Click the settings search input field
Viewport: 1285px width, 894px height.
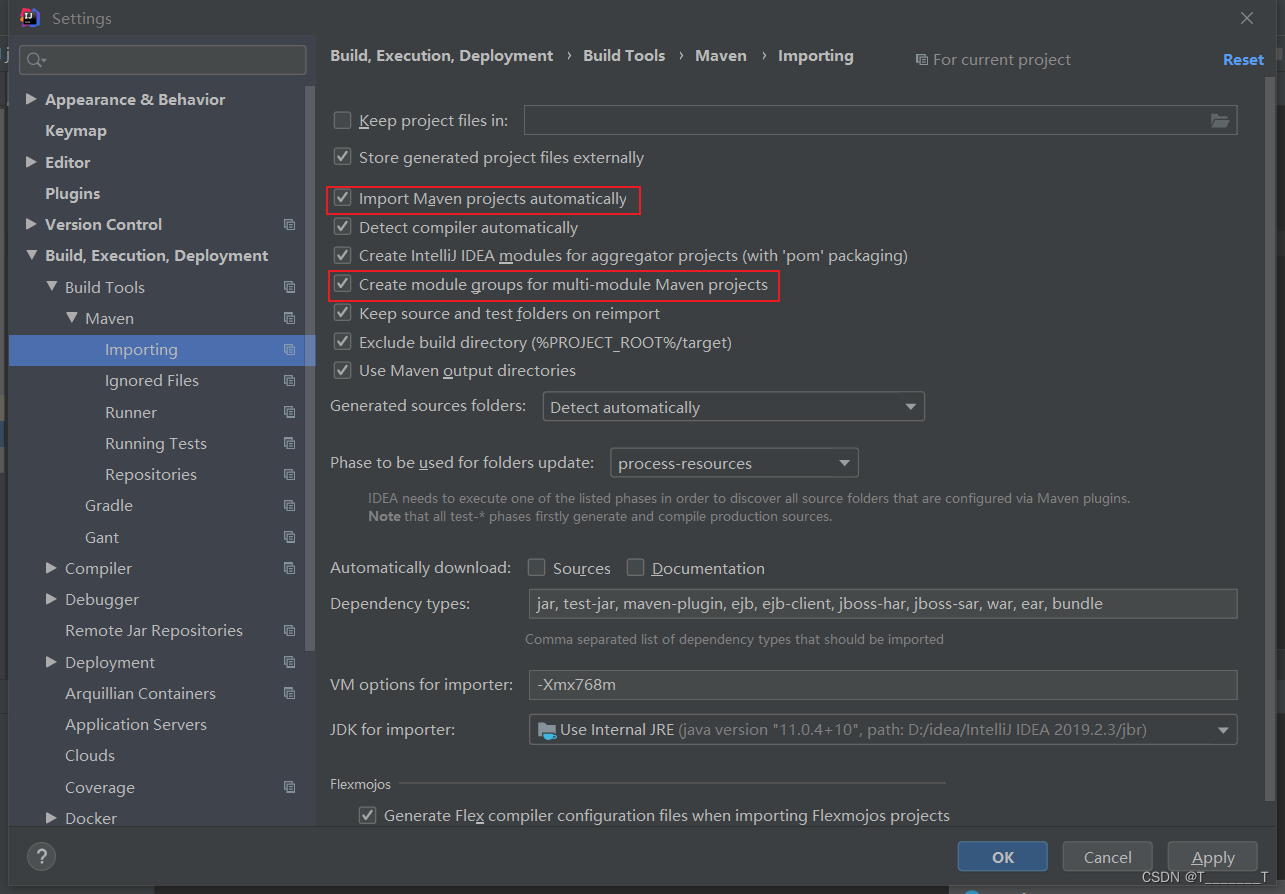163,60
